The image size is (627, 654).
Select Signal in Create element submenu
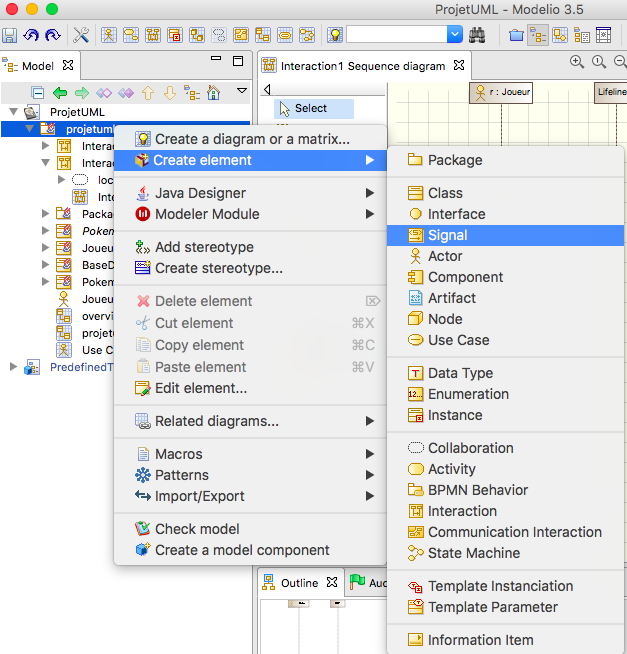tap(447, 235)
